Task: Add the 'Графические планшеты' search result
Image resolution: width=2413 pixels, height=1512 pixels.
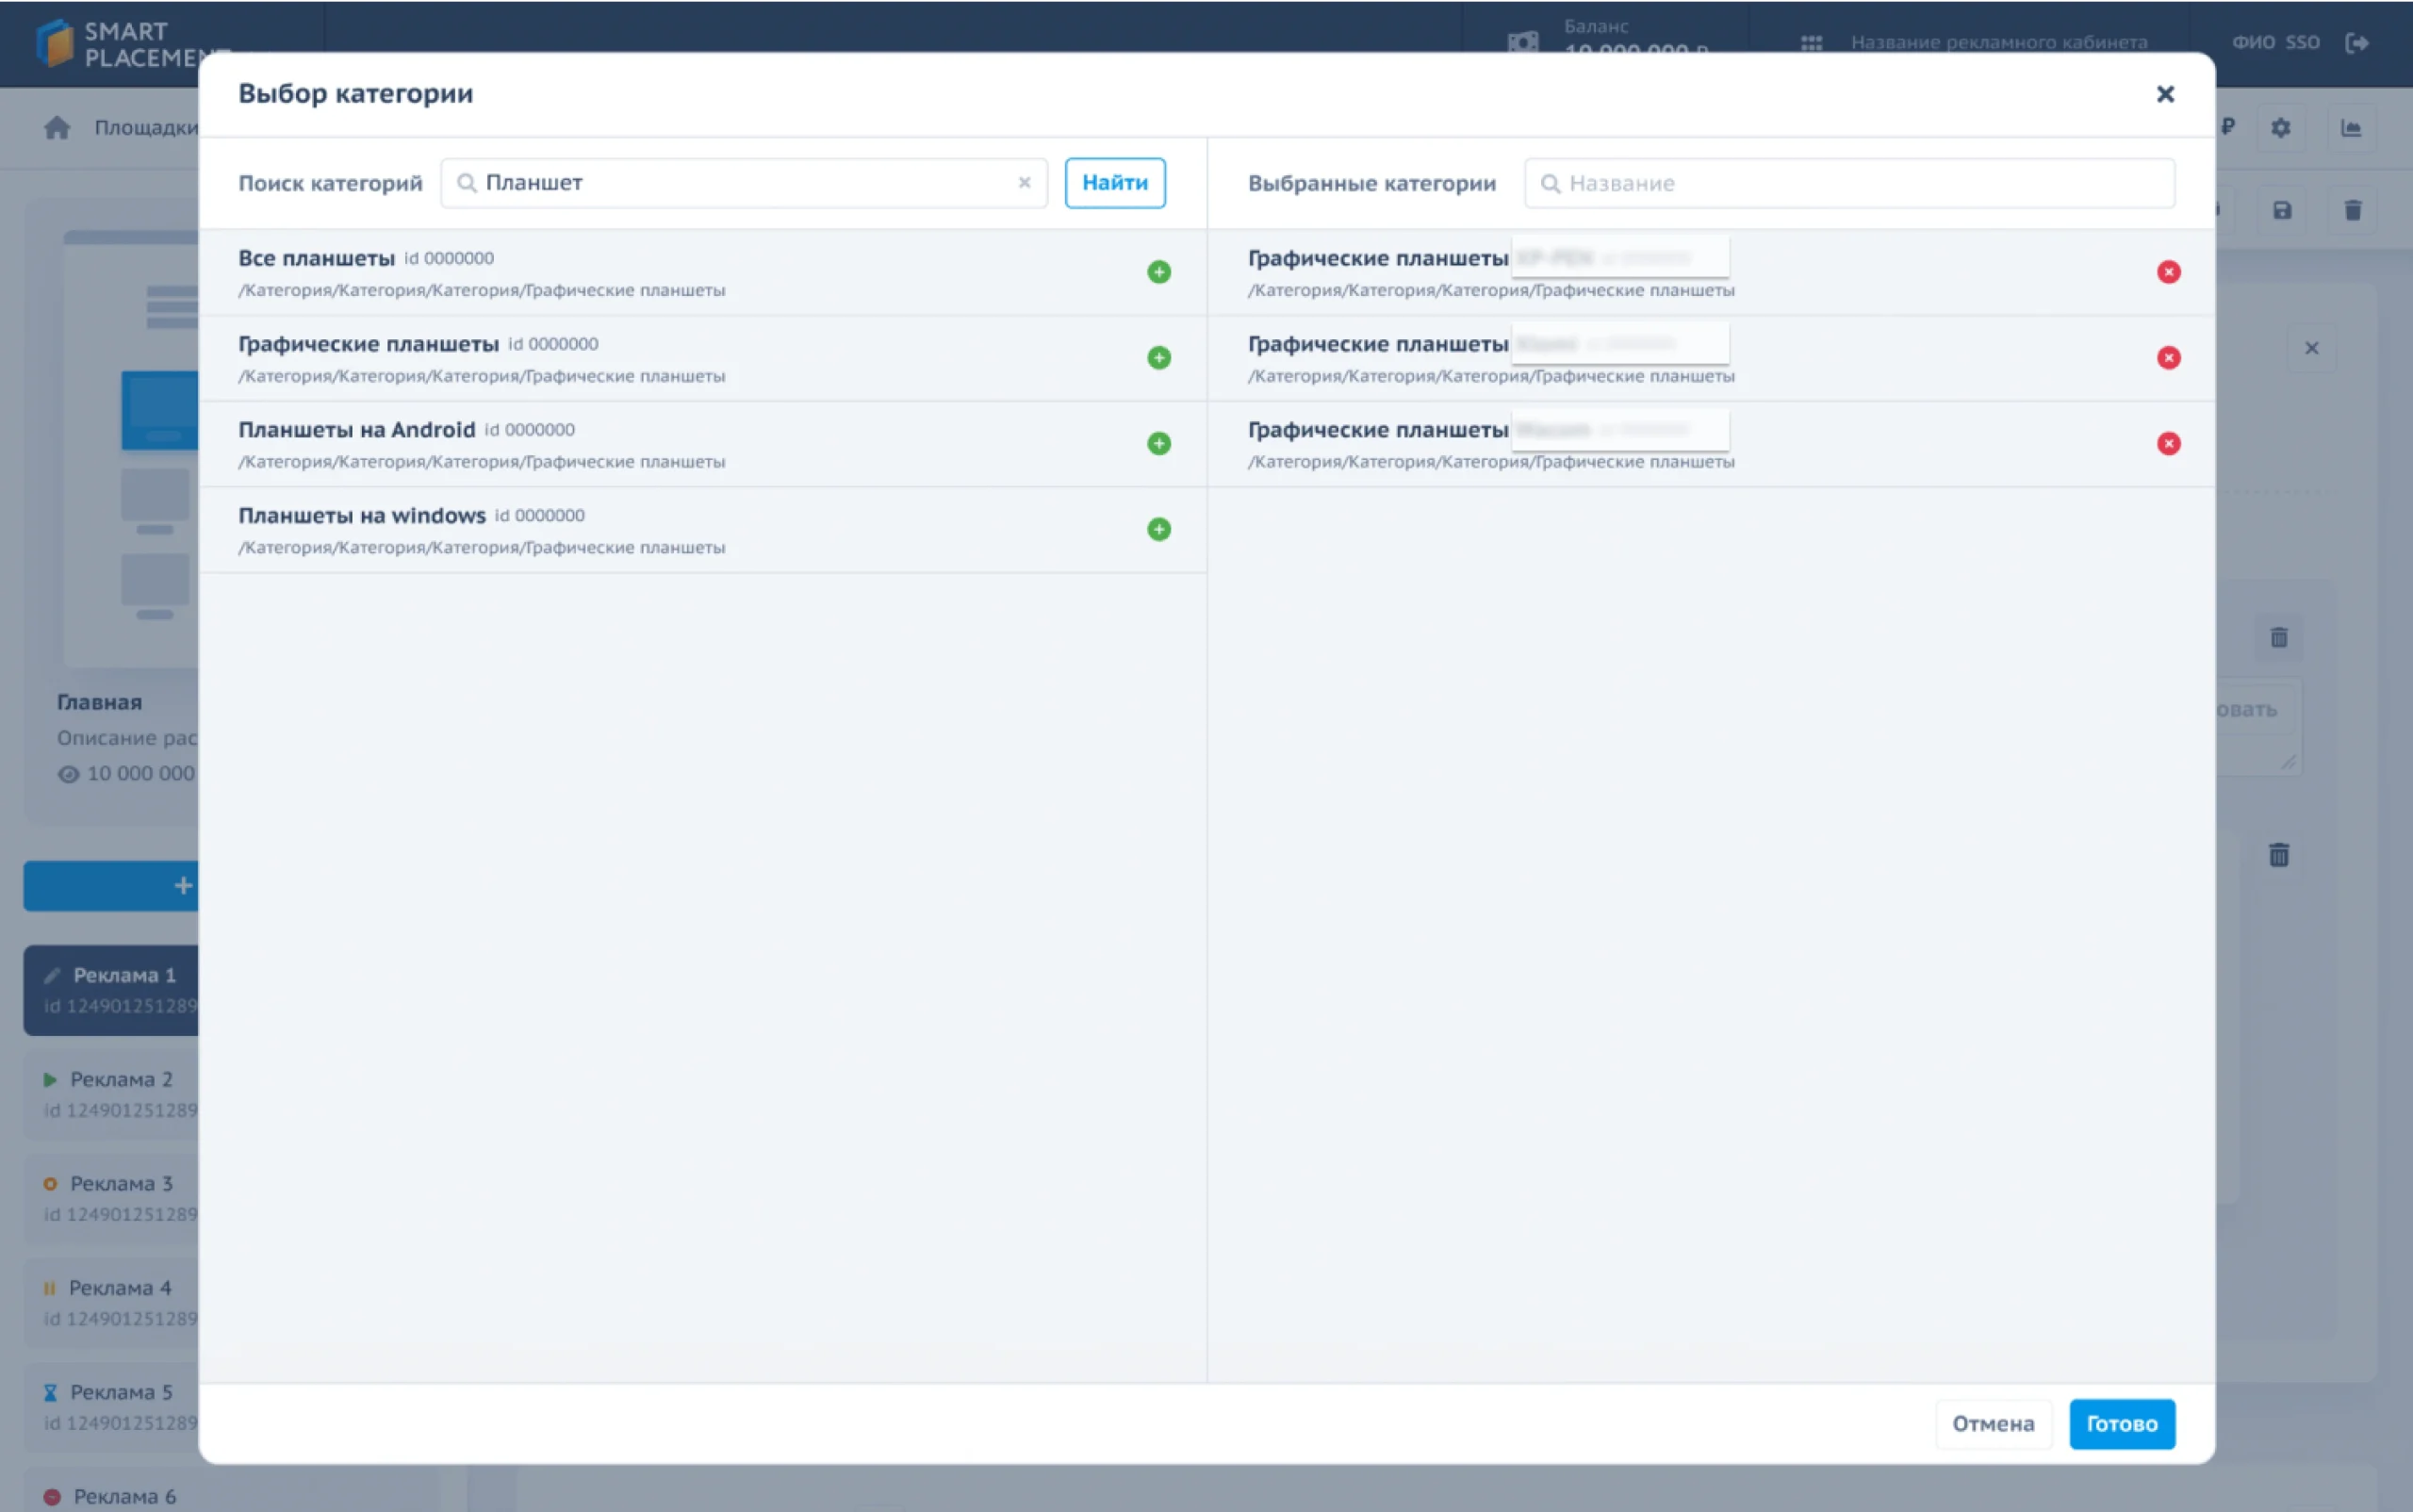Action: 1158,358
